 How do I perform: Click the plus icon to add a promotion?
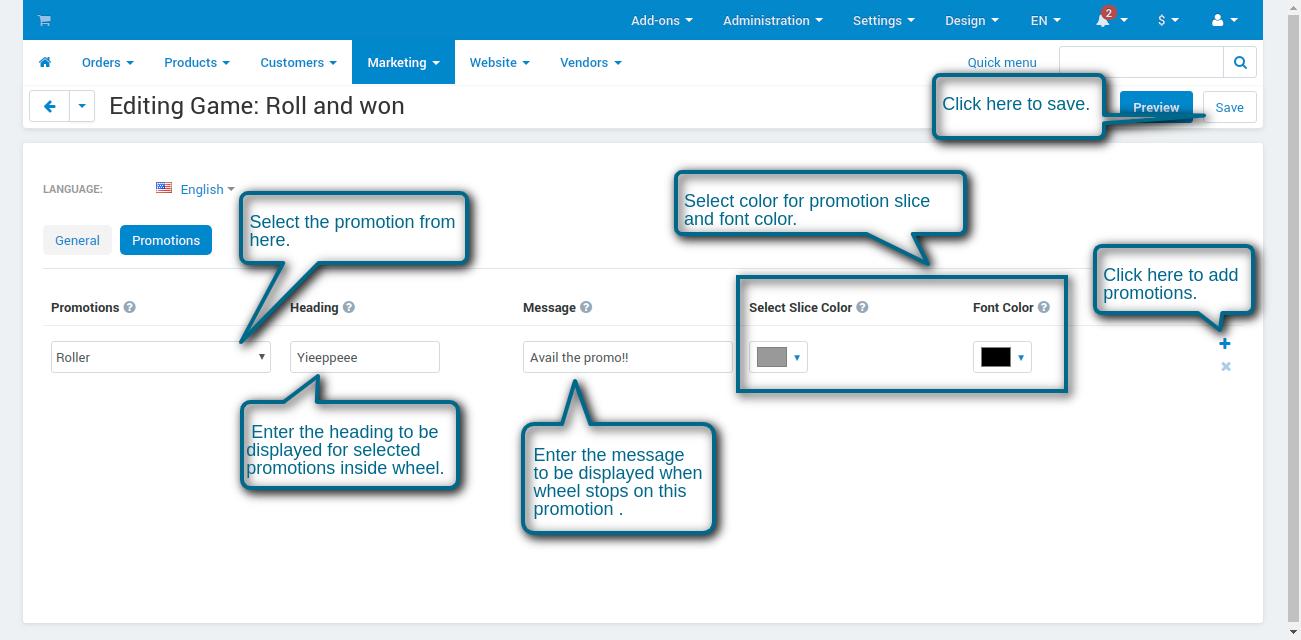pyautogui.click(x=1225, y=343)
